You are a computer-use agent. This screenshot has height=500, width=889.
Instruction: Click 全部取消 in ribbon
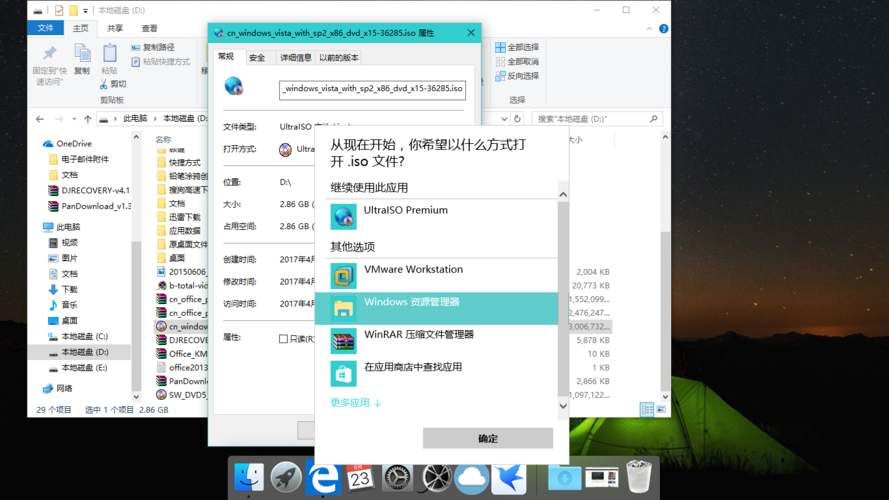pos(517,61)
